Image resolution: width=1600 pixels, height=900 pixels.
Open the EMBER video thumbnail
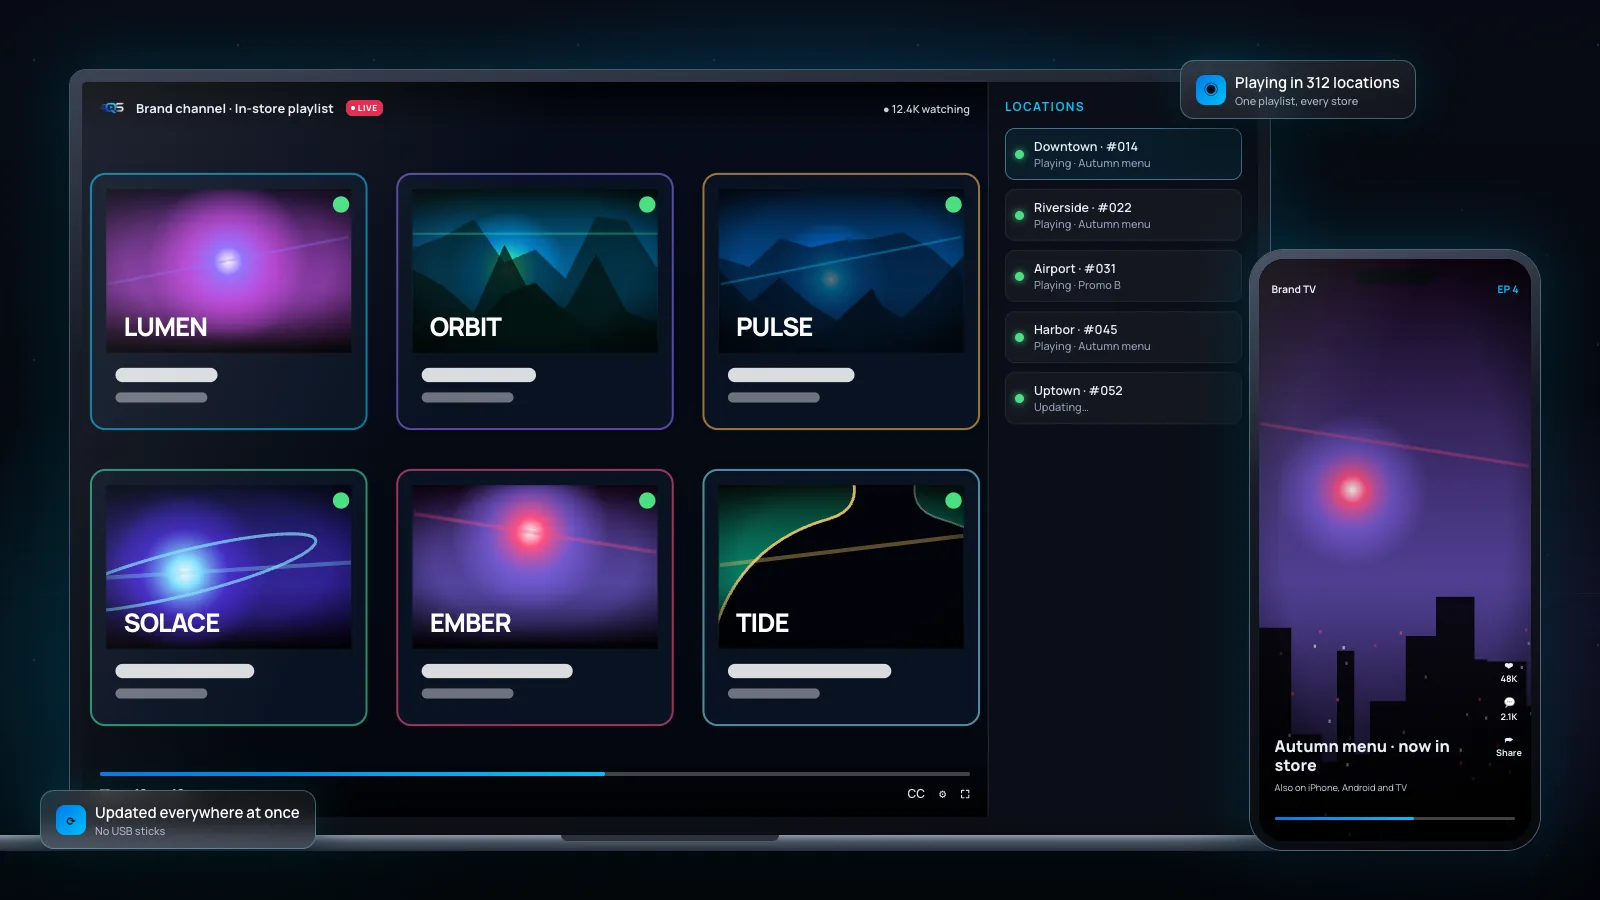point(535,566)
